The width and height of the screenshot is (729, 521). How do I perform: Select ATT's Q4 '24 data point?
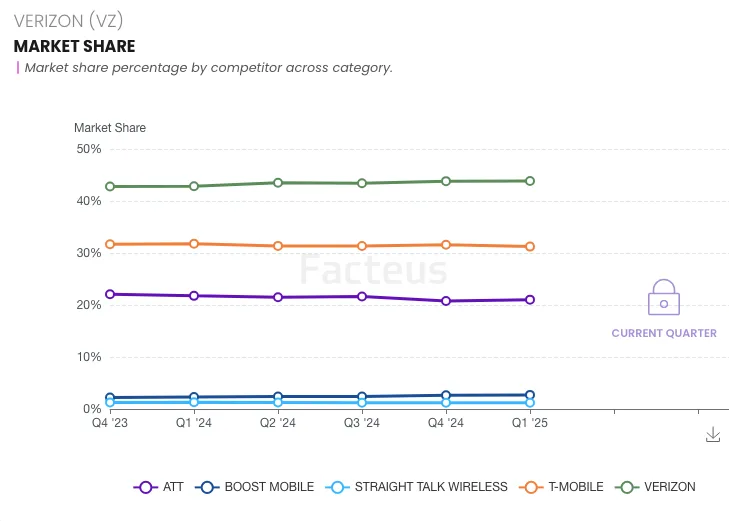pyautogui.click(x=446, y=301)
